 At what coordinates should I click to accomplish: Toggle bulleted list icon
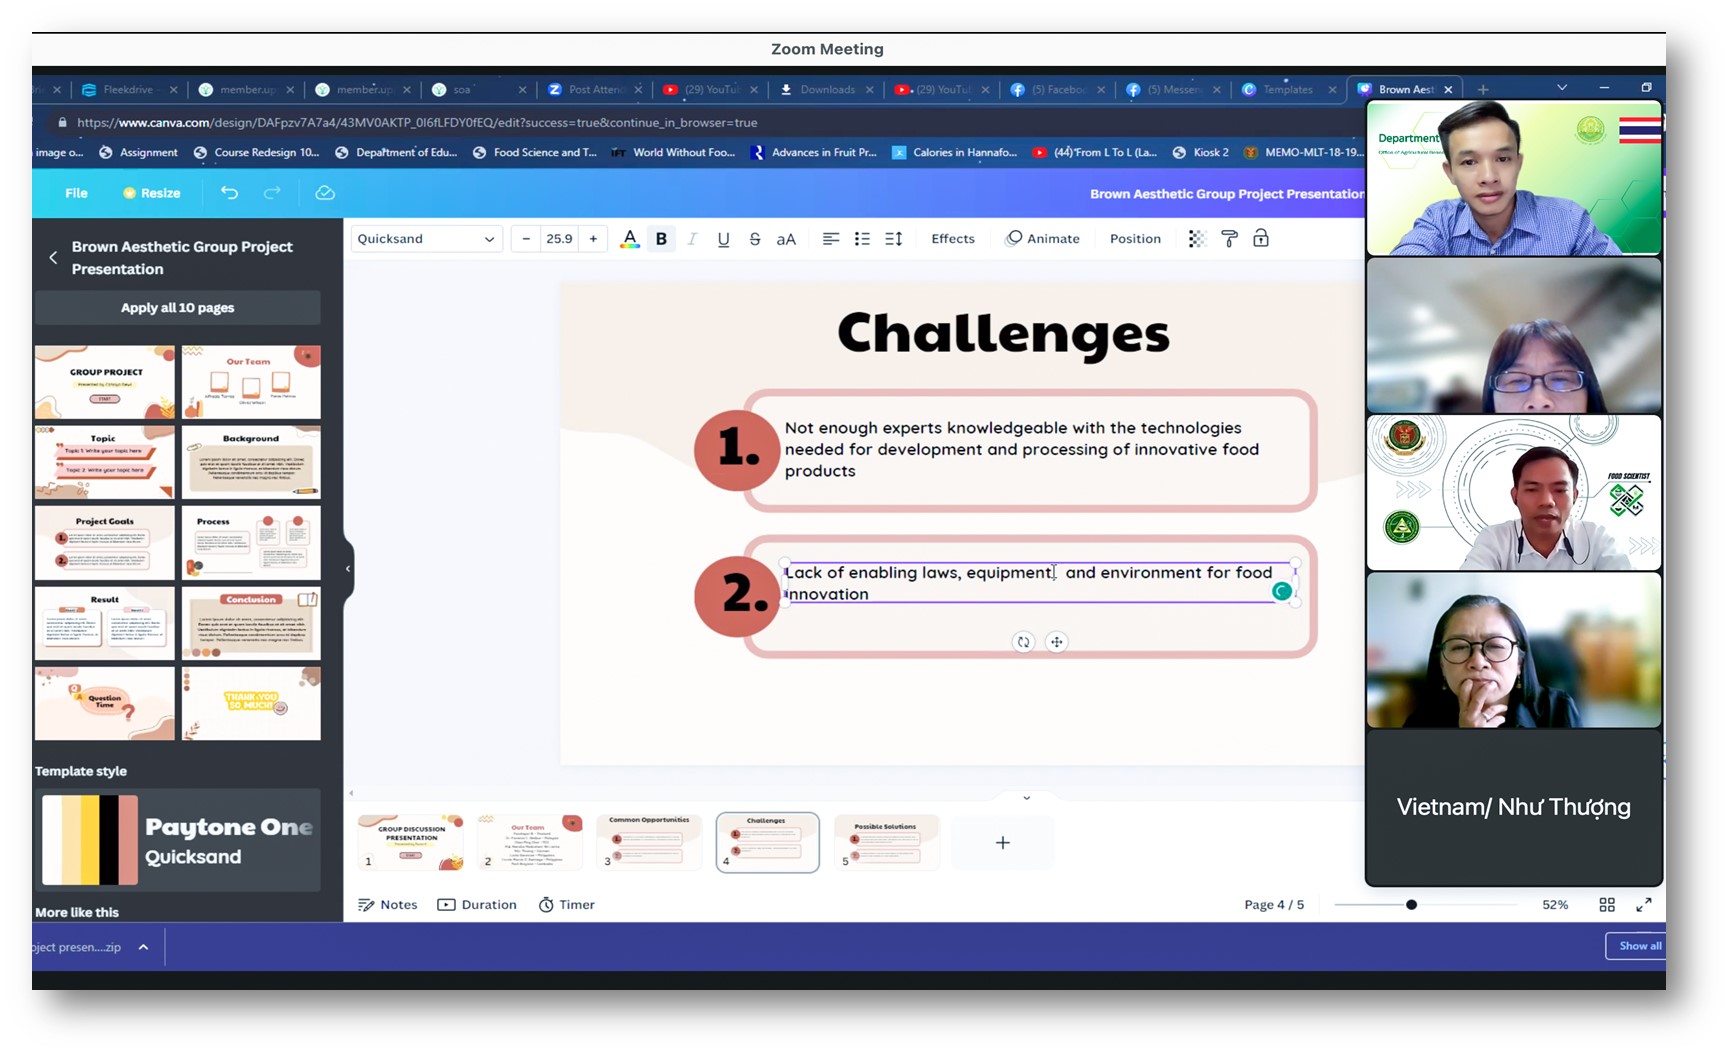[862, 239]
